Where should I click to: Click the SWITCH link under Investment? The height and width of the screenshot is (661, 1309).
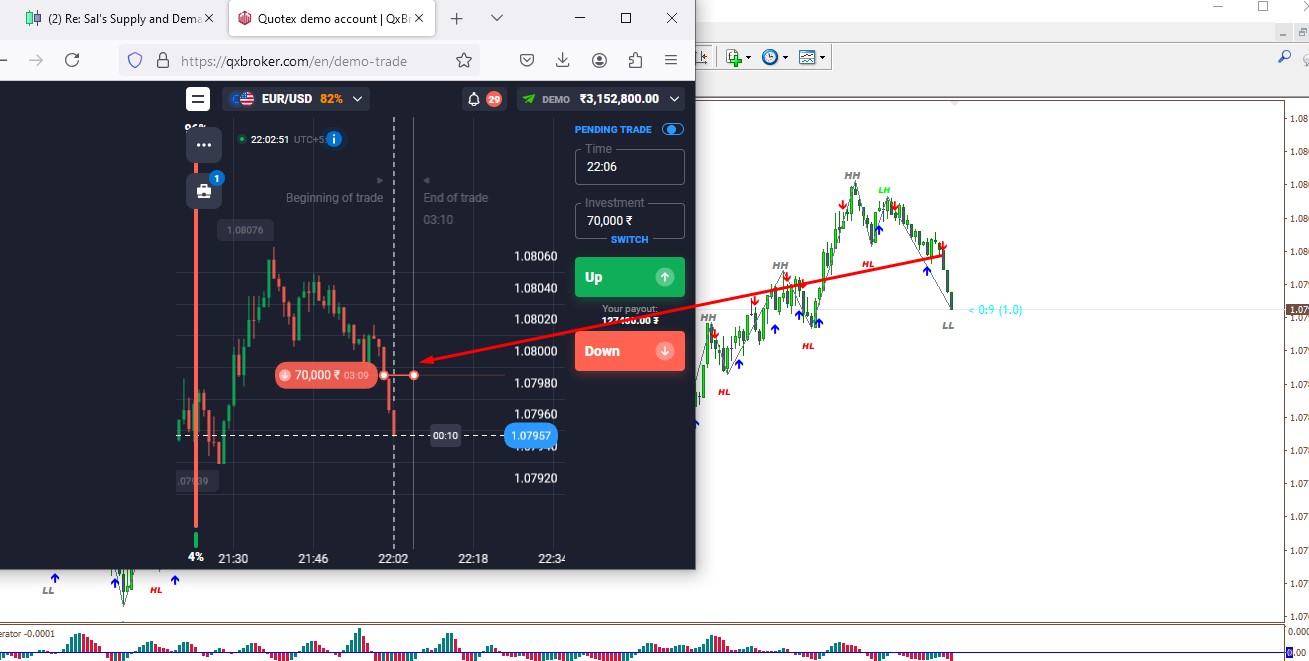[x=630, y=240]
